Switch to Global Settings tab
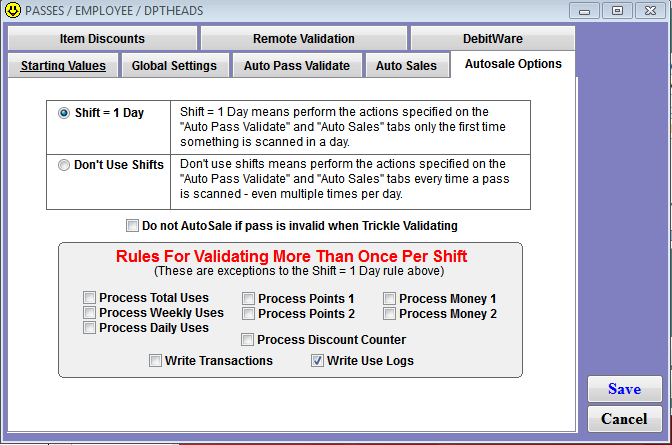Screen dimensions: 672x445 (x=174, y=66)
